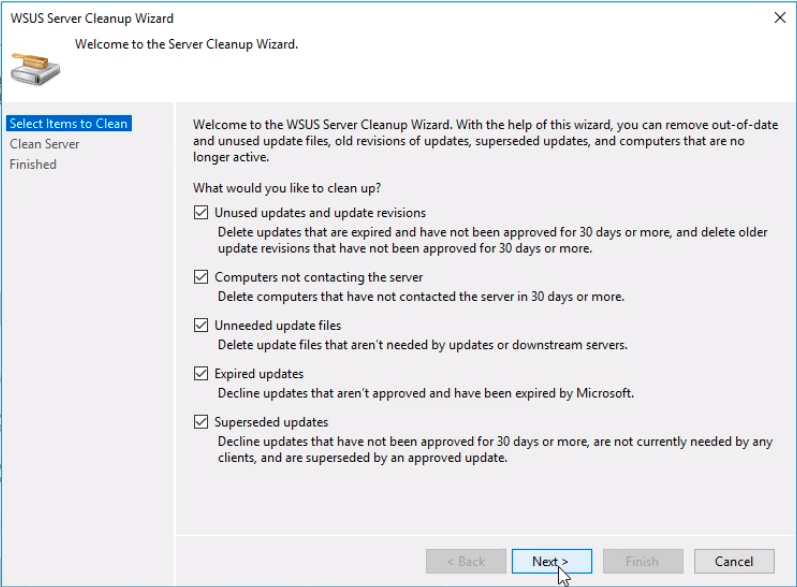Click the Back button

[x=466, y=561]
